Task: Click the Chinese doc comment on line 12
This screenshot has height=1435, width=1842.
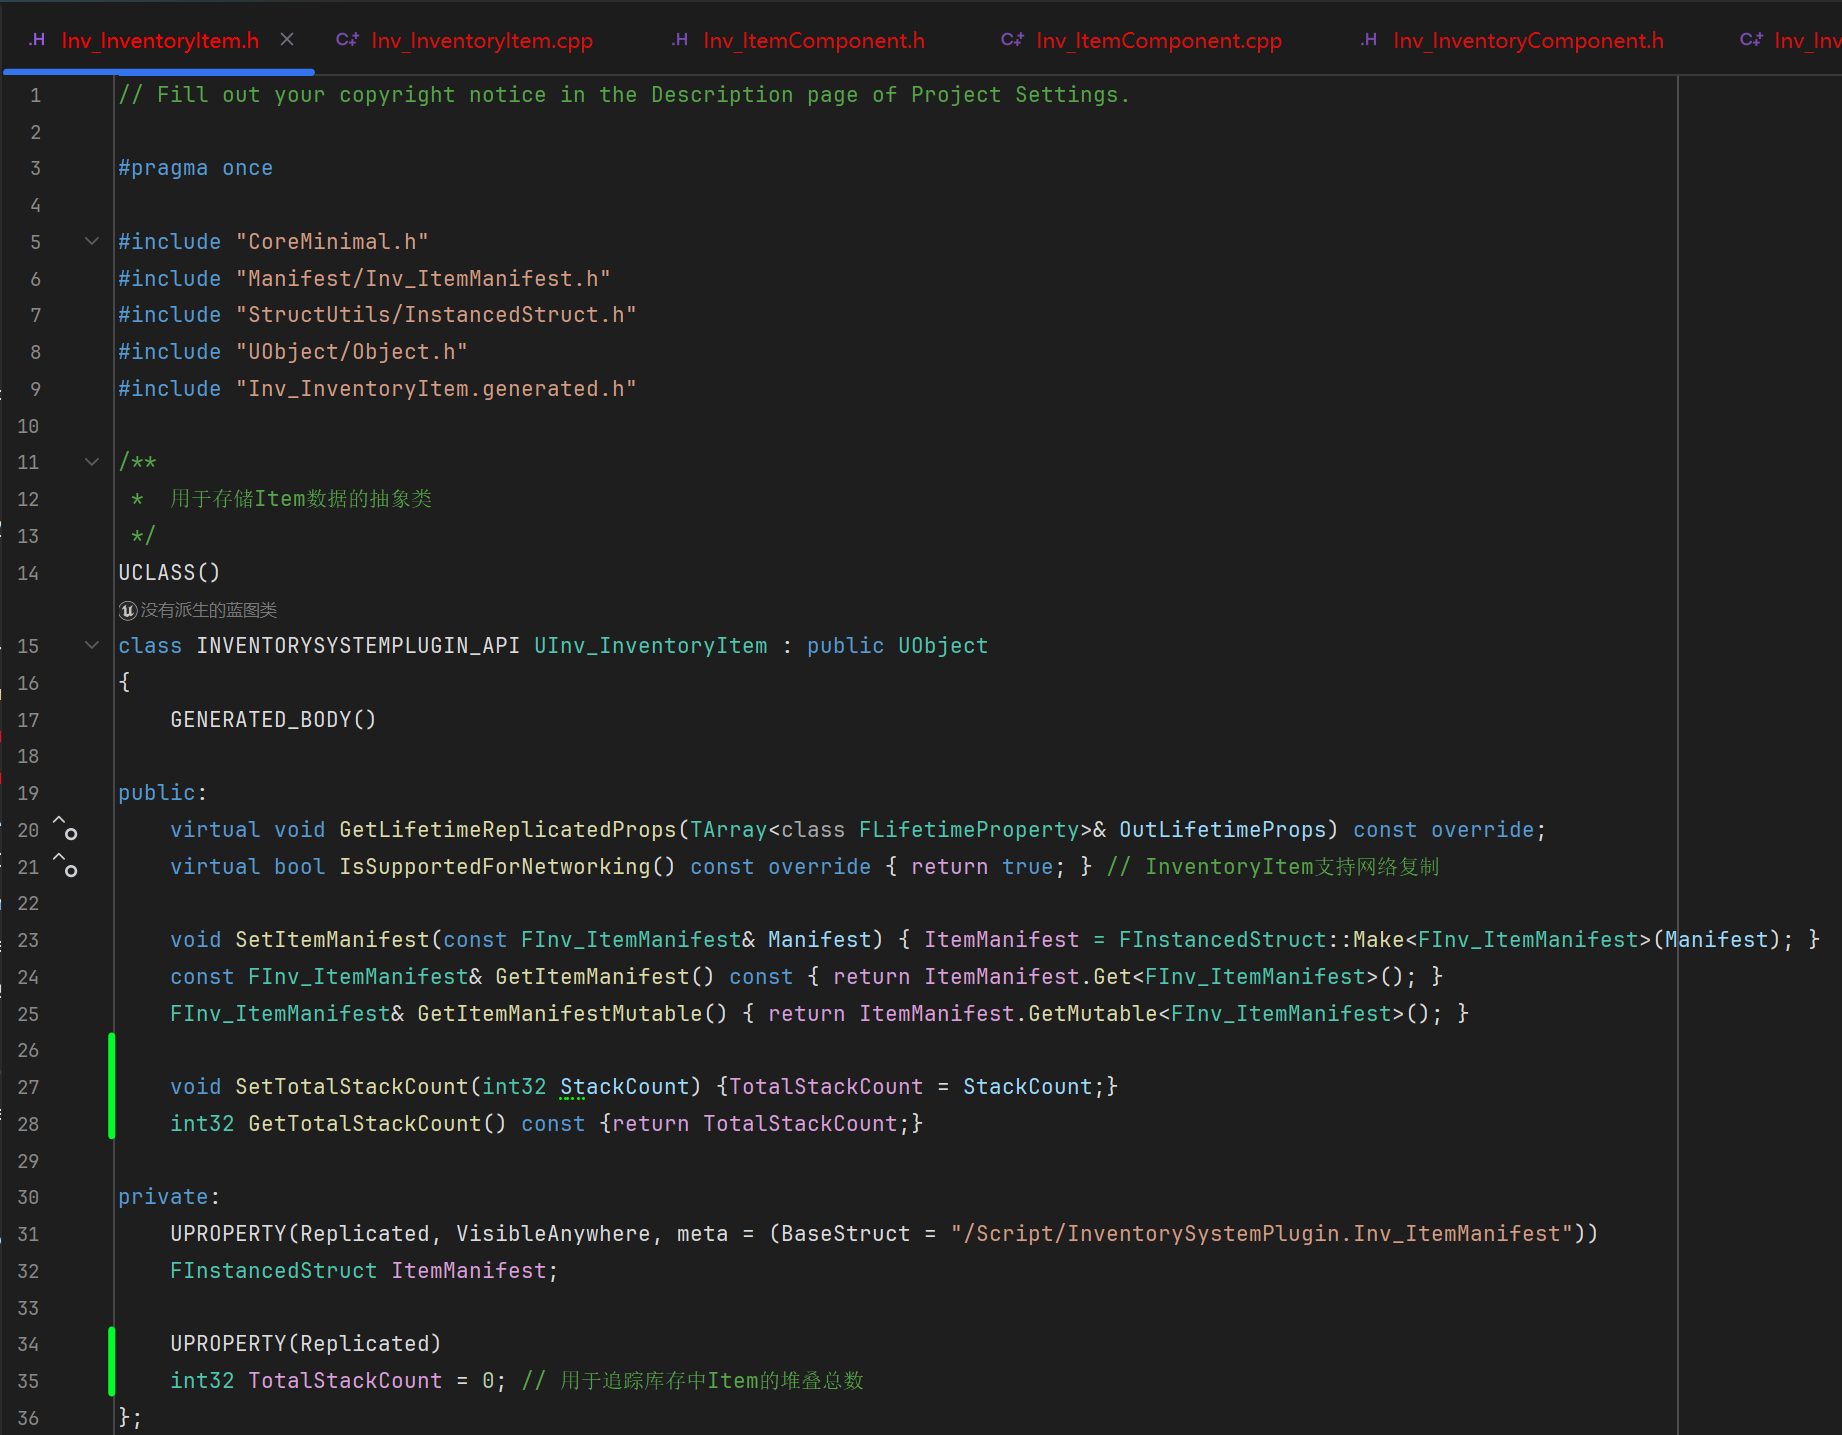Action: [301, 499]
